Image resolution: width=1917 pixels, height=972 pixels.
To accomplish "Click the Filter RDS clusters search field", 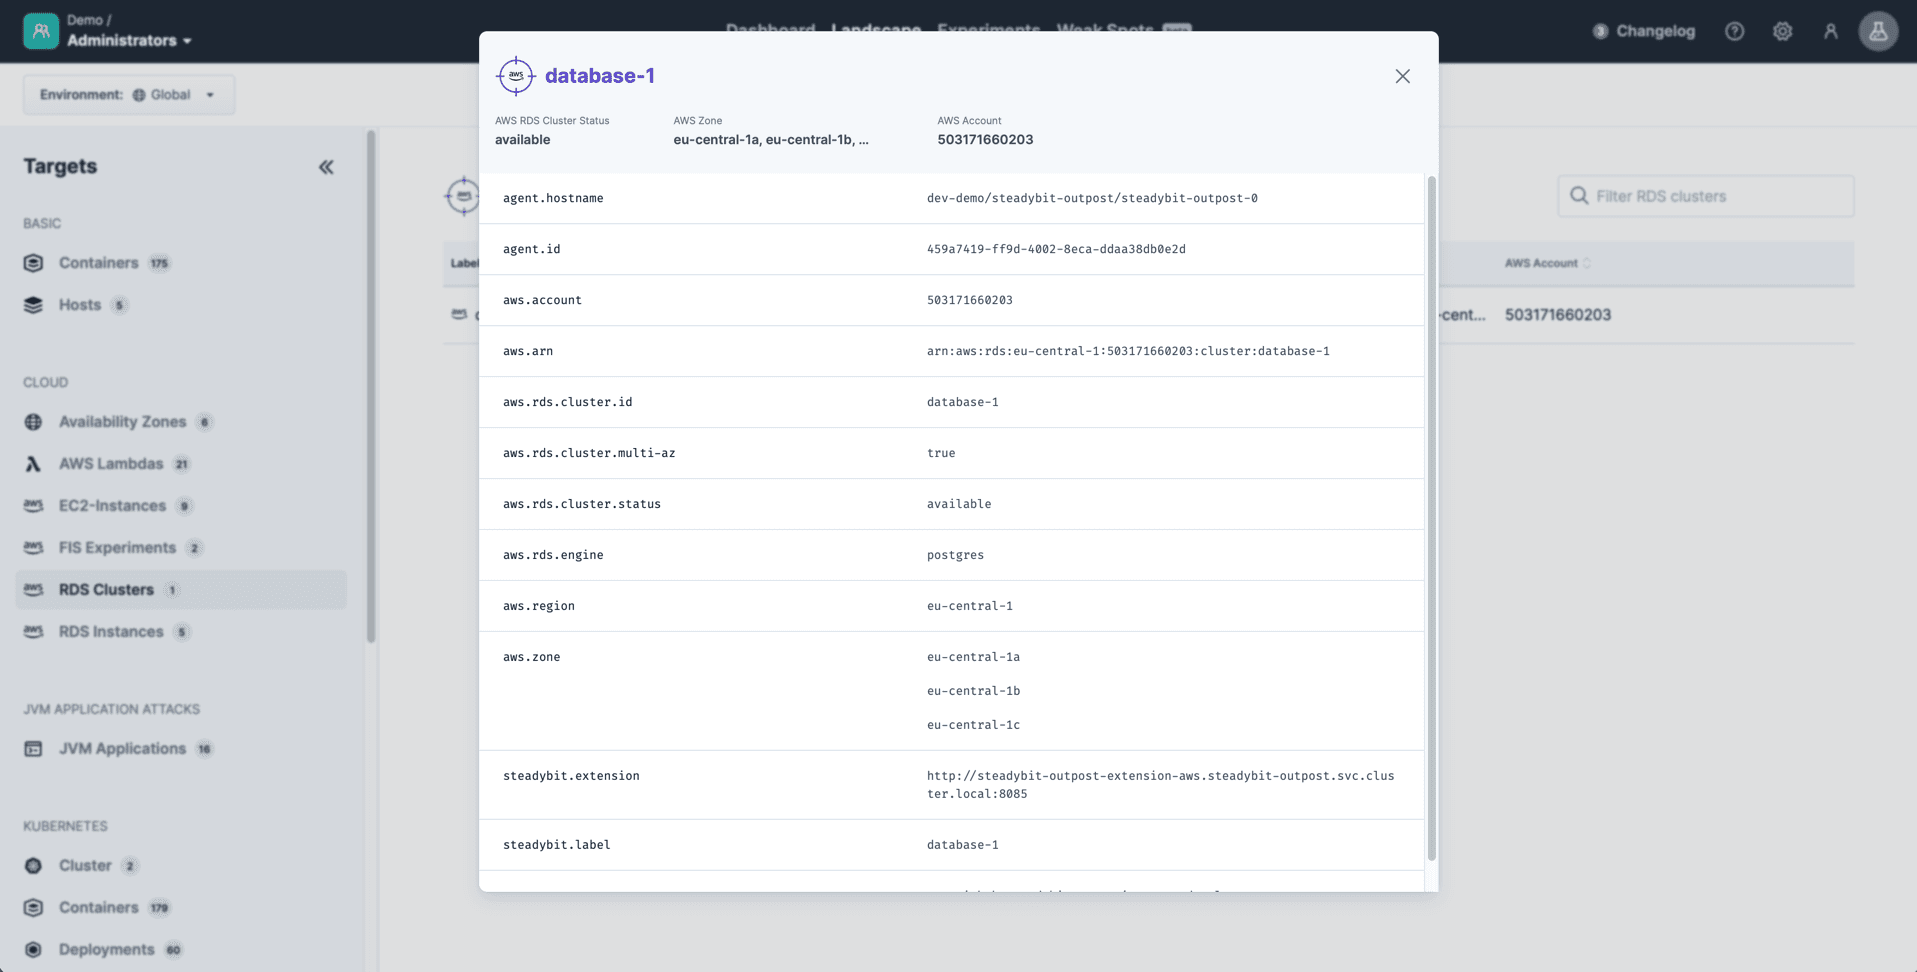I will pos(1705,196).
